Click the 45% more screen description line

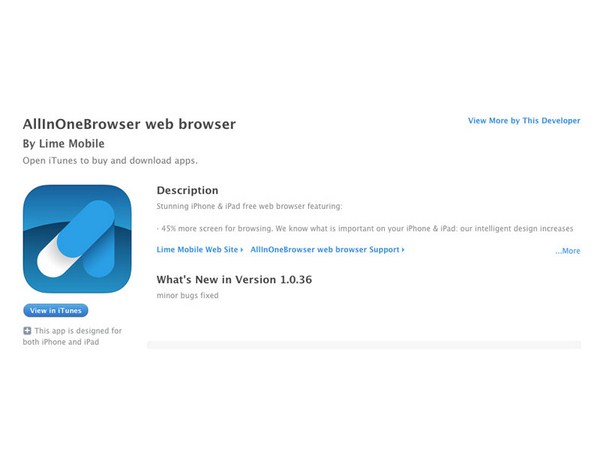point(365,229)
